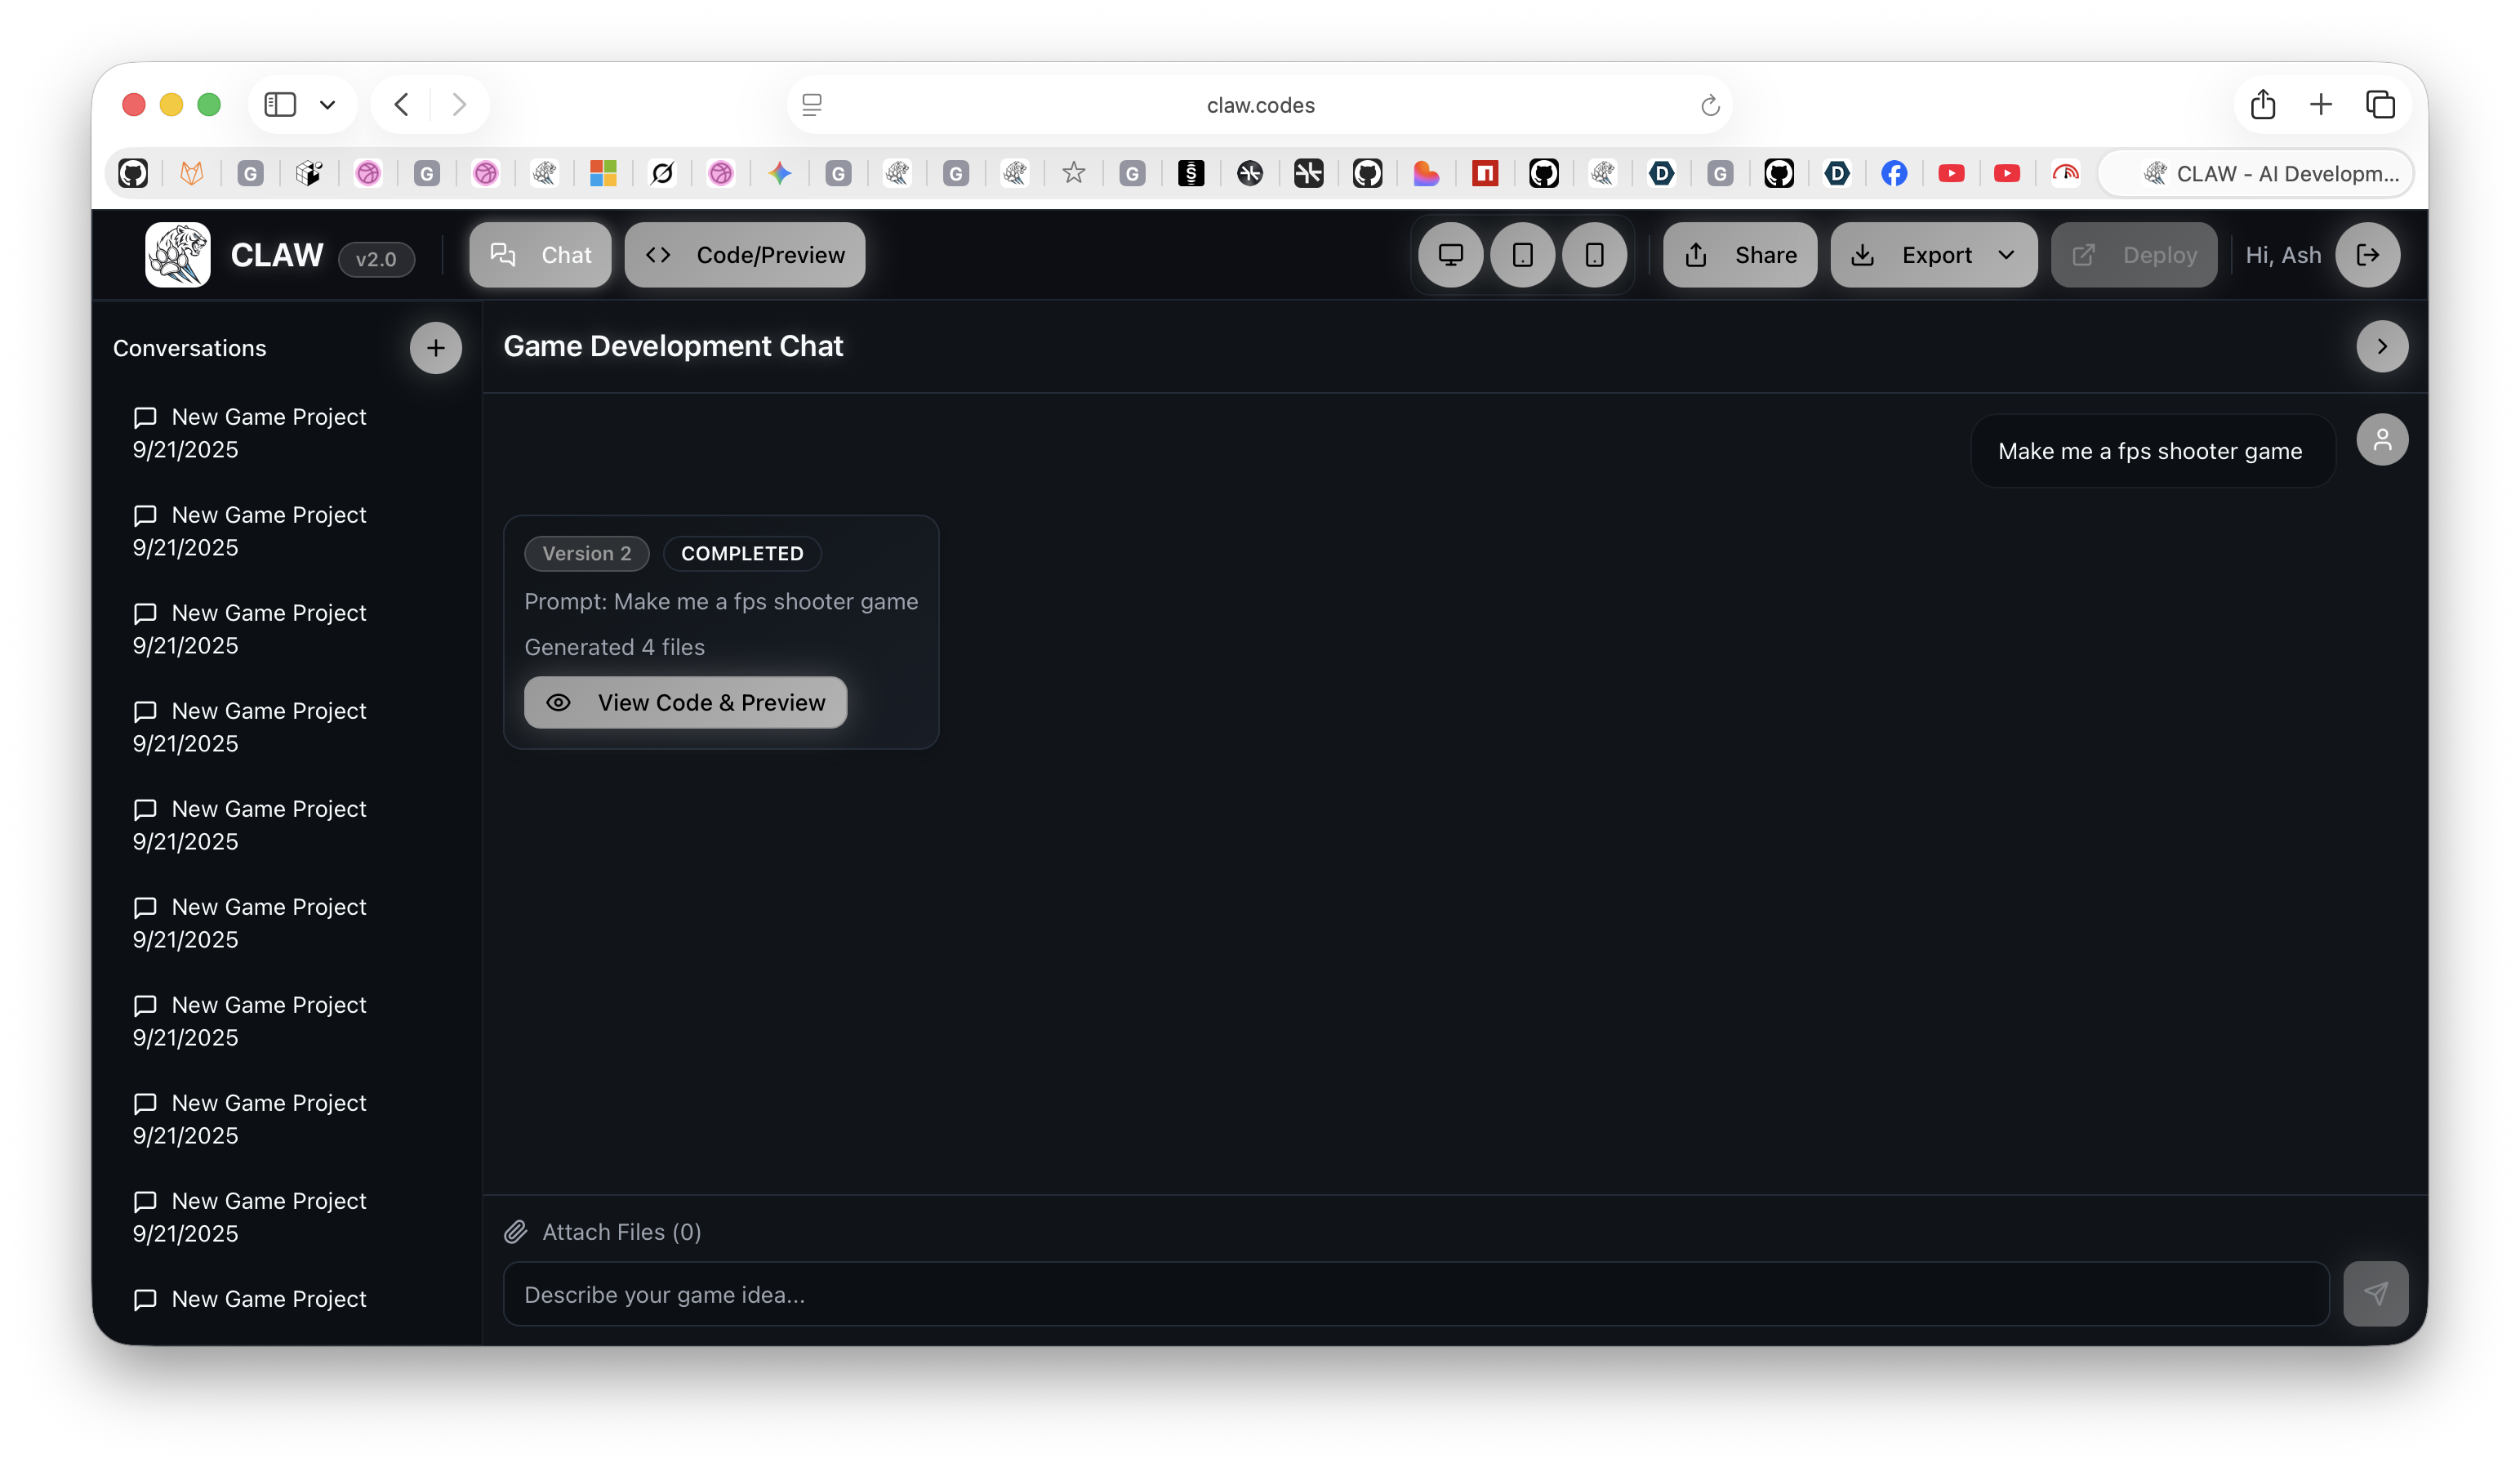2520x1467 pixels.
Task: Switch to desktop preview device icon
Action: [x=1450, y=255]
